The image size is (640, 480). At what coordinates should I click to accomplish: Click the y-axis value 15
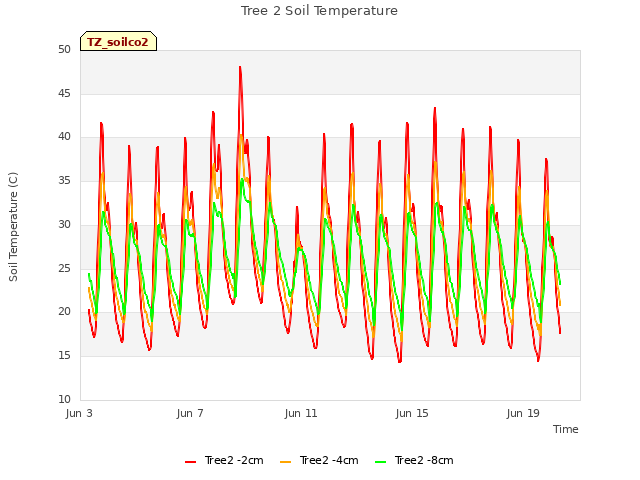pos(64,356)
